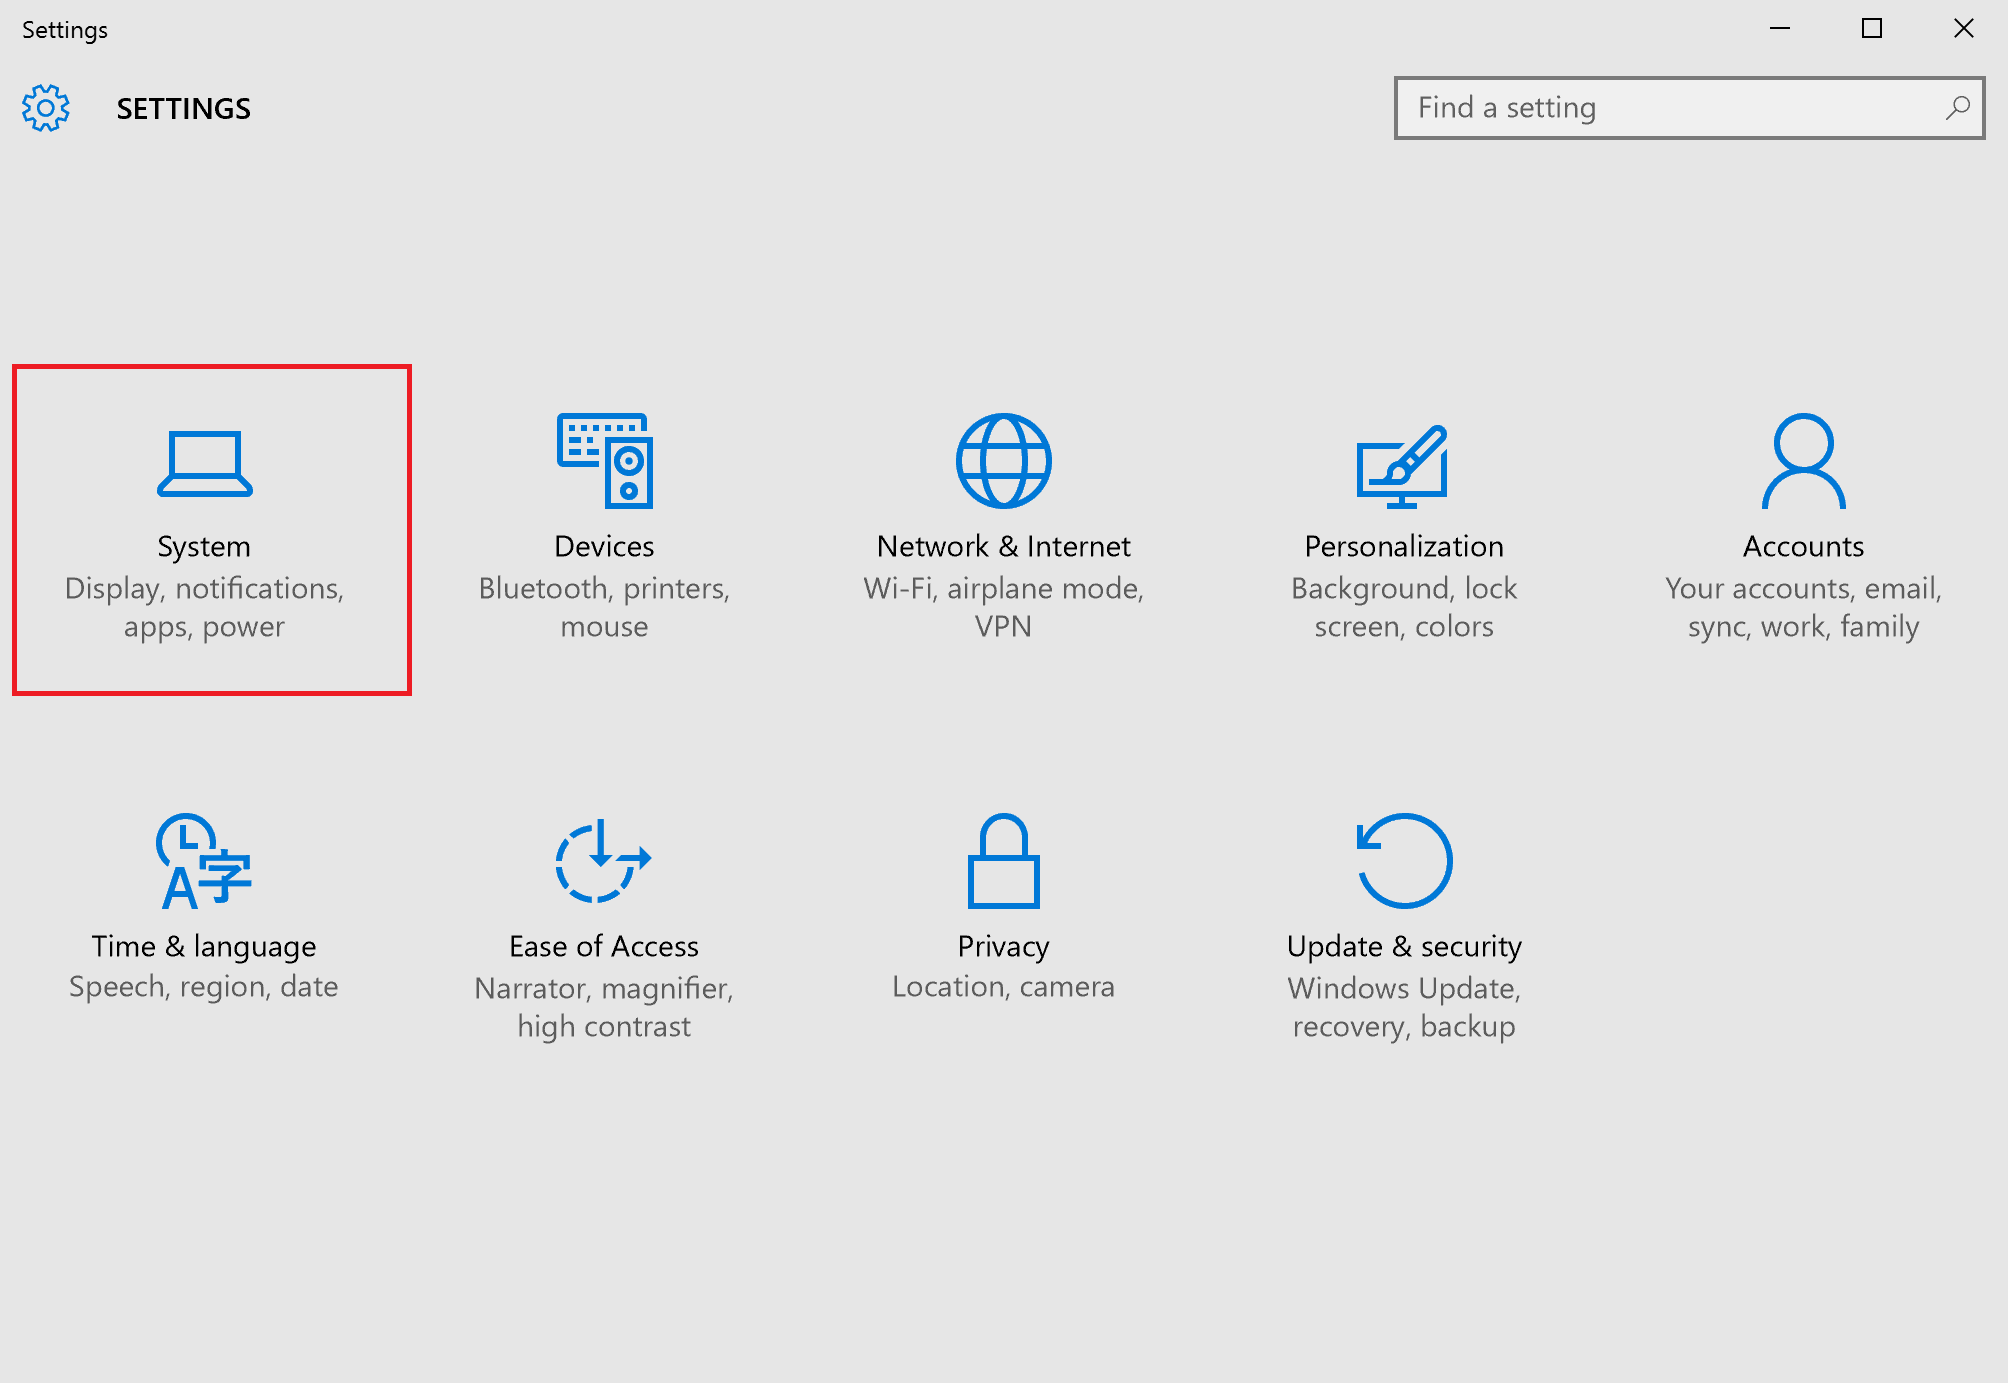Click 'Background, lock screen, colors' description
This screenshot has height=1383, width=2008.
click(1404, 607)
